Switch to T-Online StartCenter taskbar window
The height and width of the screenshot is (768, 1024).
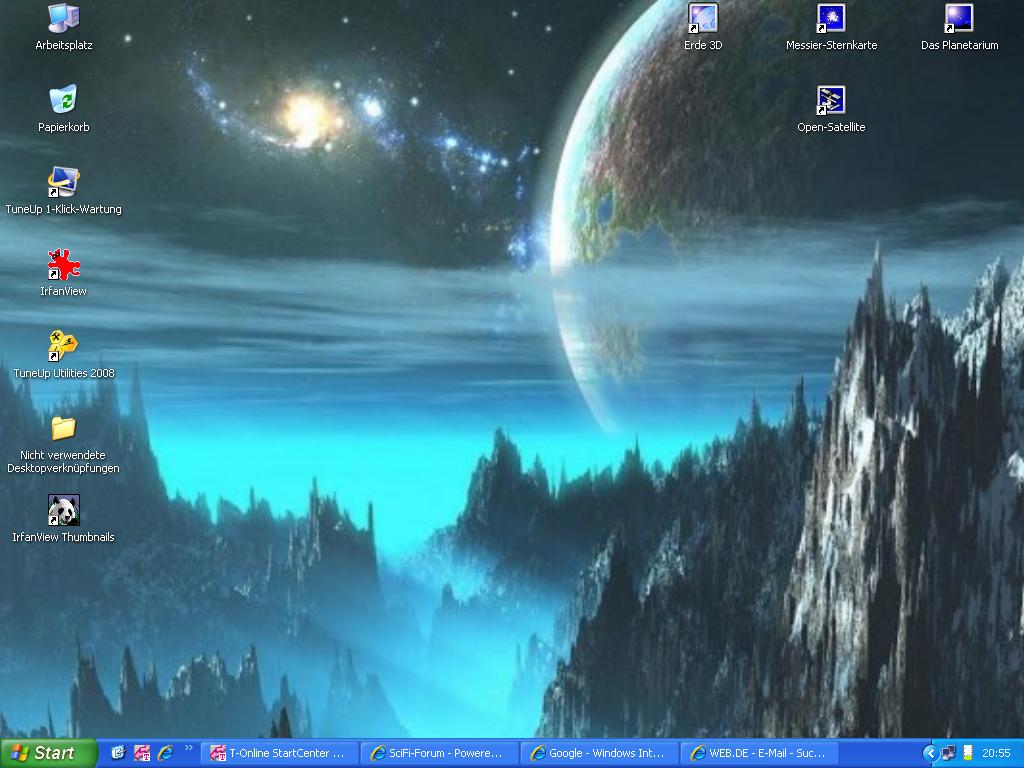click(279, 753)
